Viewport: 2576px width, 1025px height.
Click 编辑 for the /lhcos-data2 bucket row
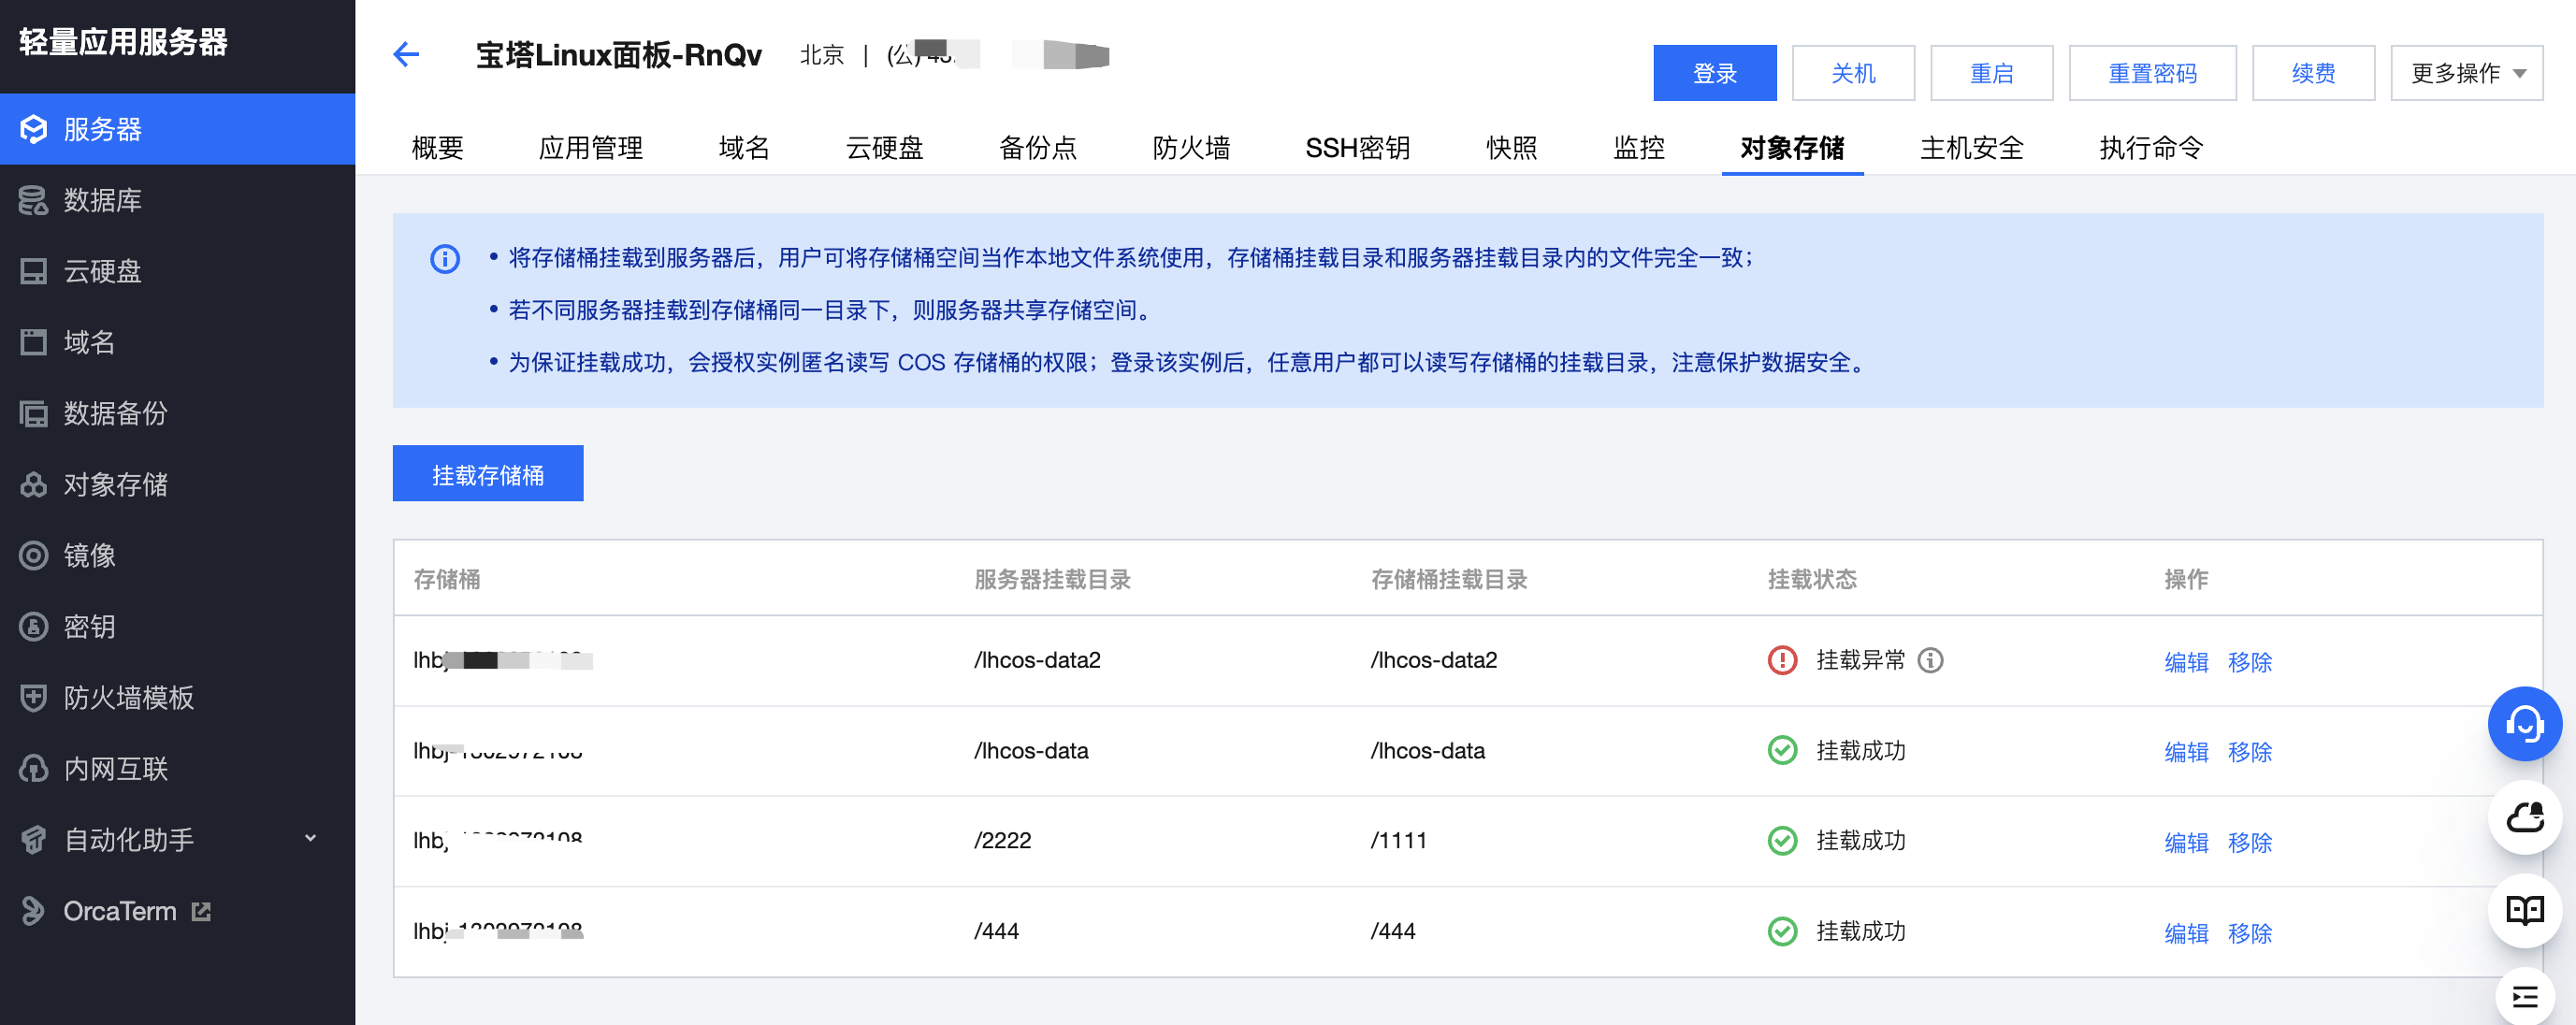coord(2185,662)
